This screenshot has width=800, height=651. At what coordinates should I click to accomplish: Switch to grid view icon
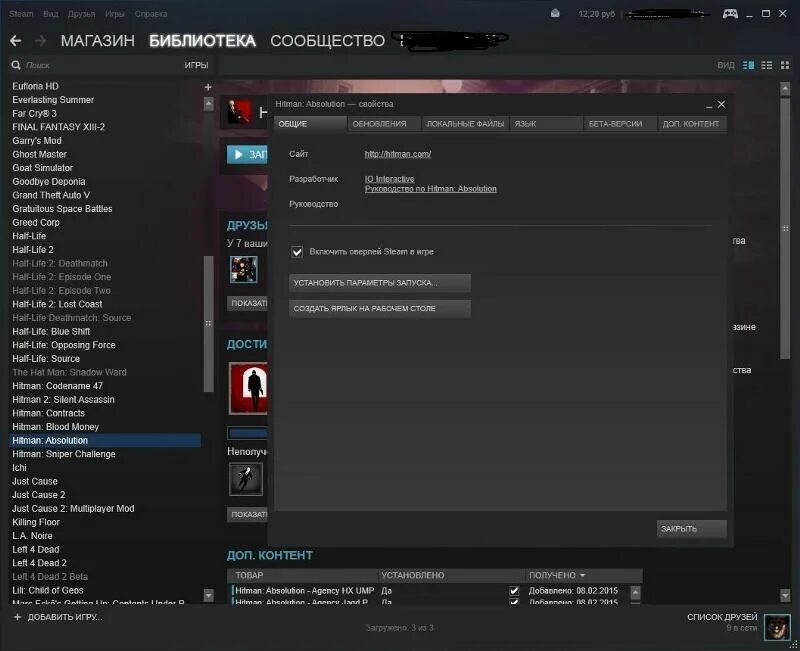pyautogui.click(x=785, y=65)
